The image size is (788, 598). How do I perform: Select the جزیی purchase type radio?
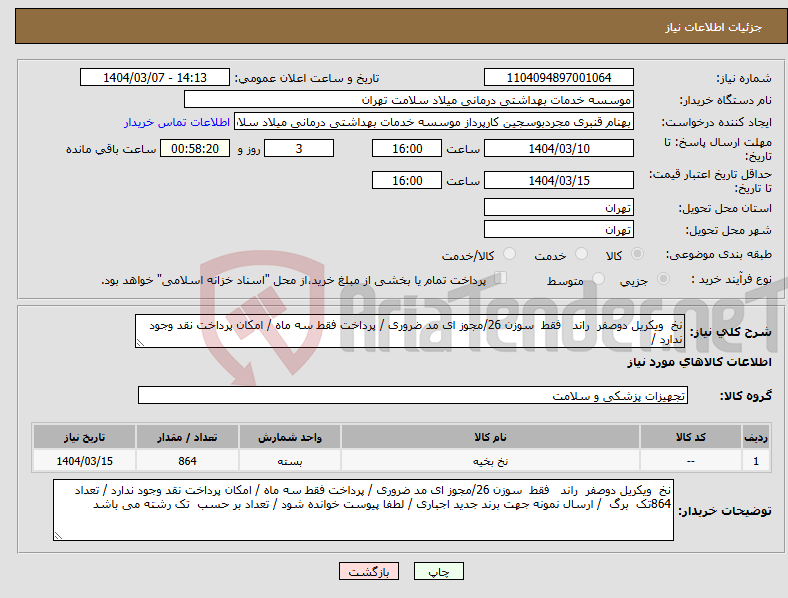point(663,279)
